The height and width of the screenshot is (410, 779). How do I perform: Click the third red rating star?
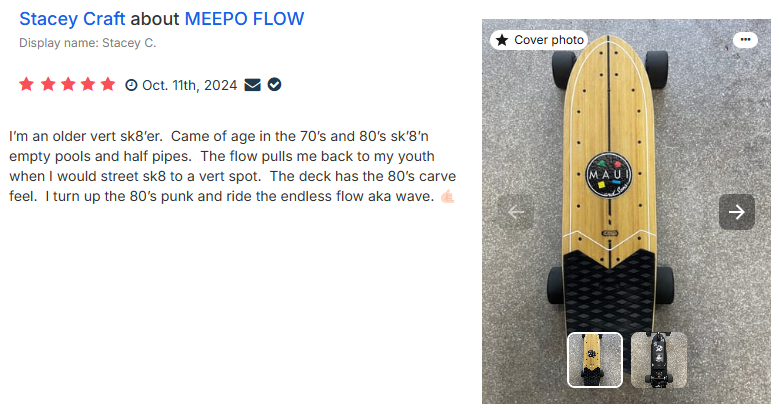[x=67, y=85]
